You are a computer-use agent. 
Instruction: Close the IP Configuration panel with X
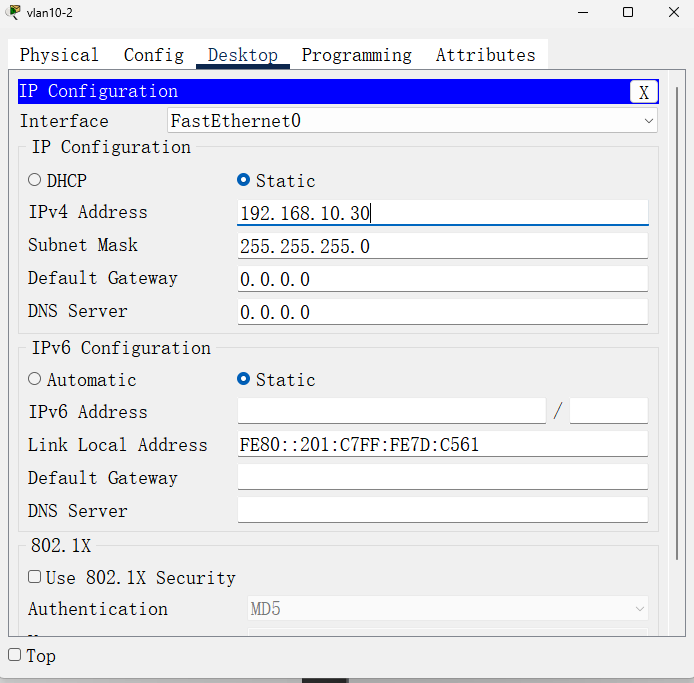pyautogui.click(x=644, y=92)
